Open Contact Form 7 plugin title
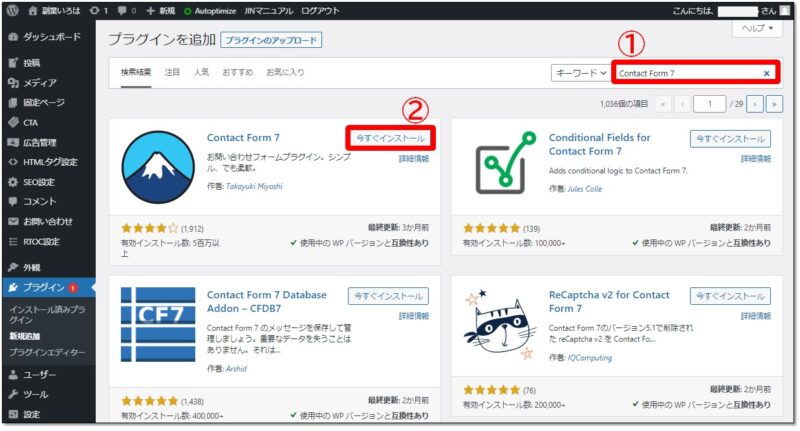 click(x=243, y=138)
